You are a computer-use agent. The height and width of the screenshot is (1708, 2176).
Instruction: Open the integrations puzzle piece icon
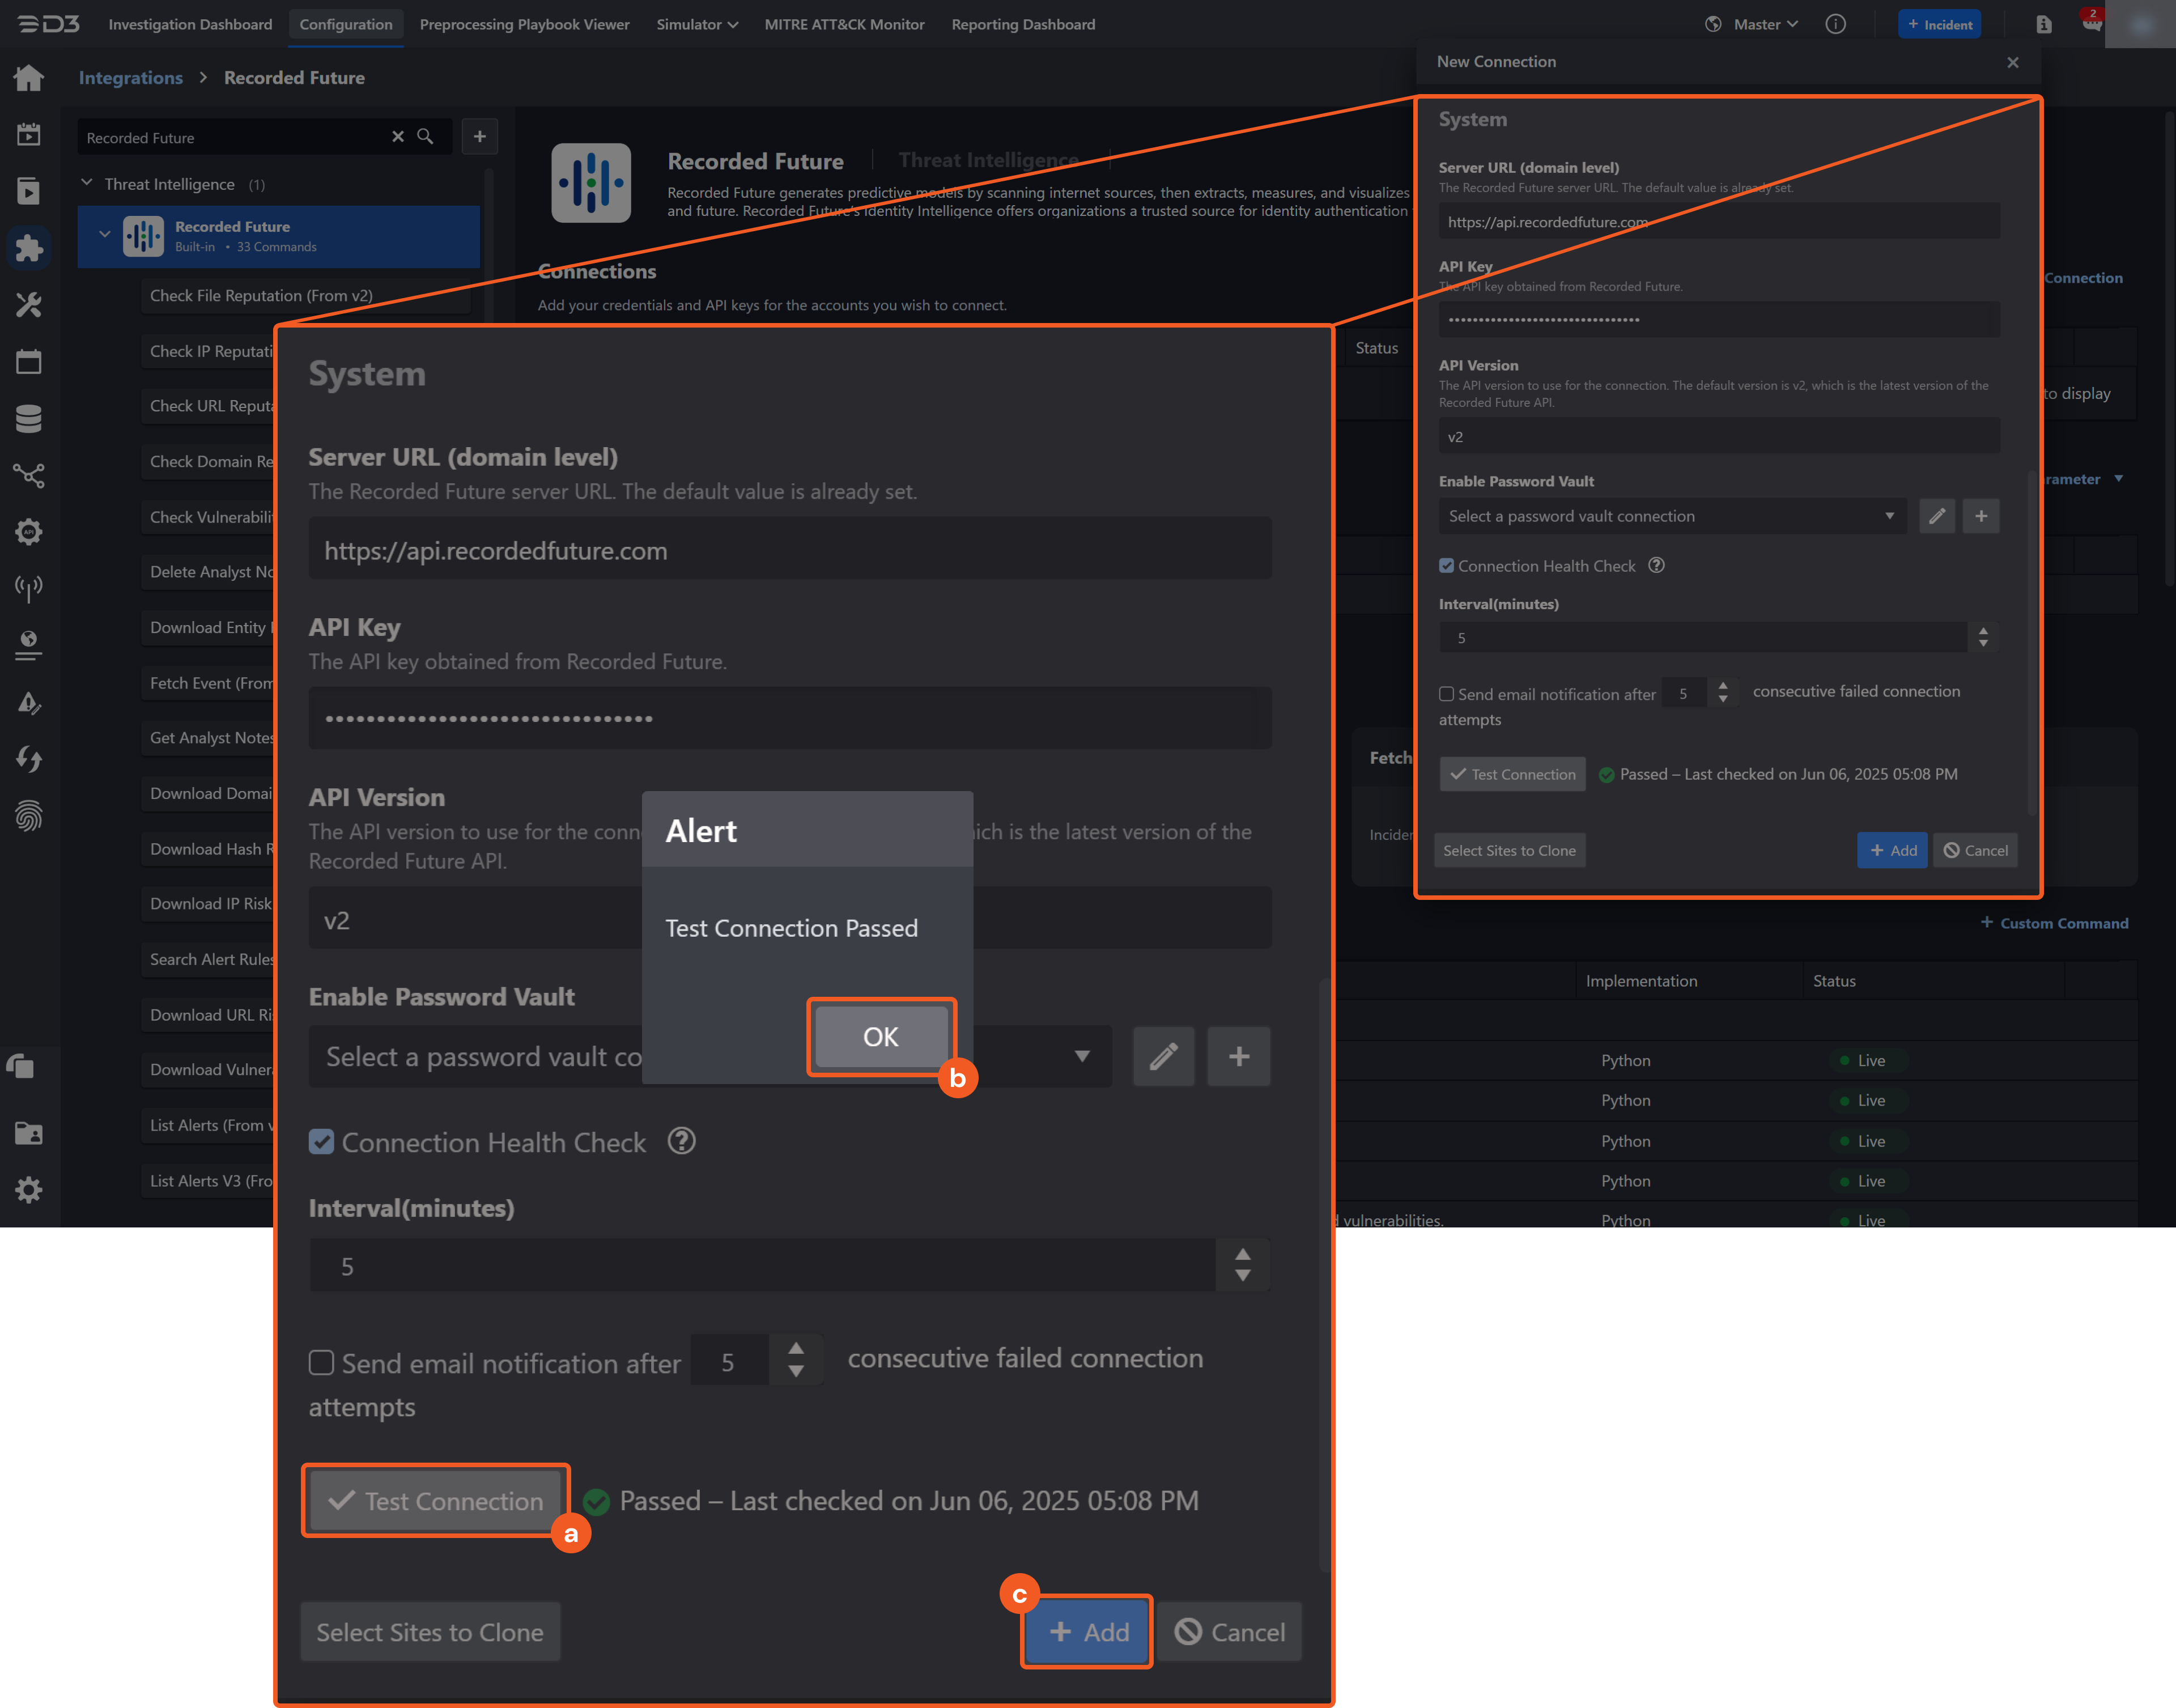29,248
